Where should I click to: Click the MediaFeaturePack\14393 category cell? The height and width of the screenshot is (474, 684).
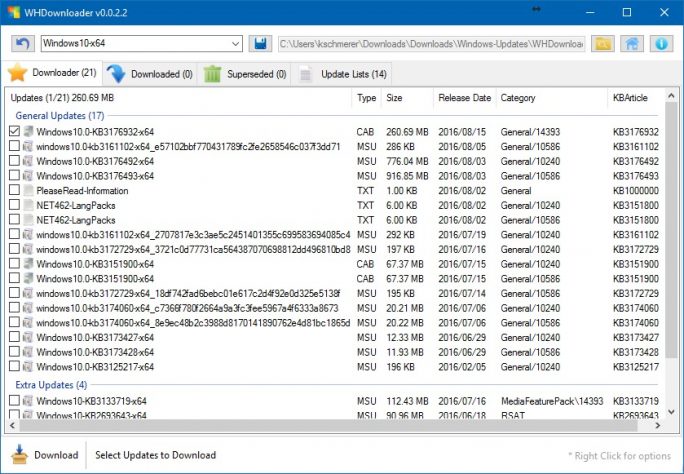(552, 401)
